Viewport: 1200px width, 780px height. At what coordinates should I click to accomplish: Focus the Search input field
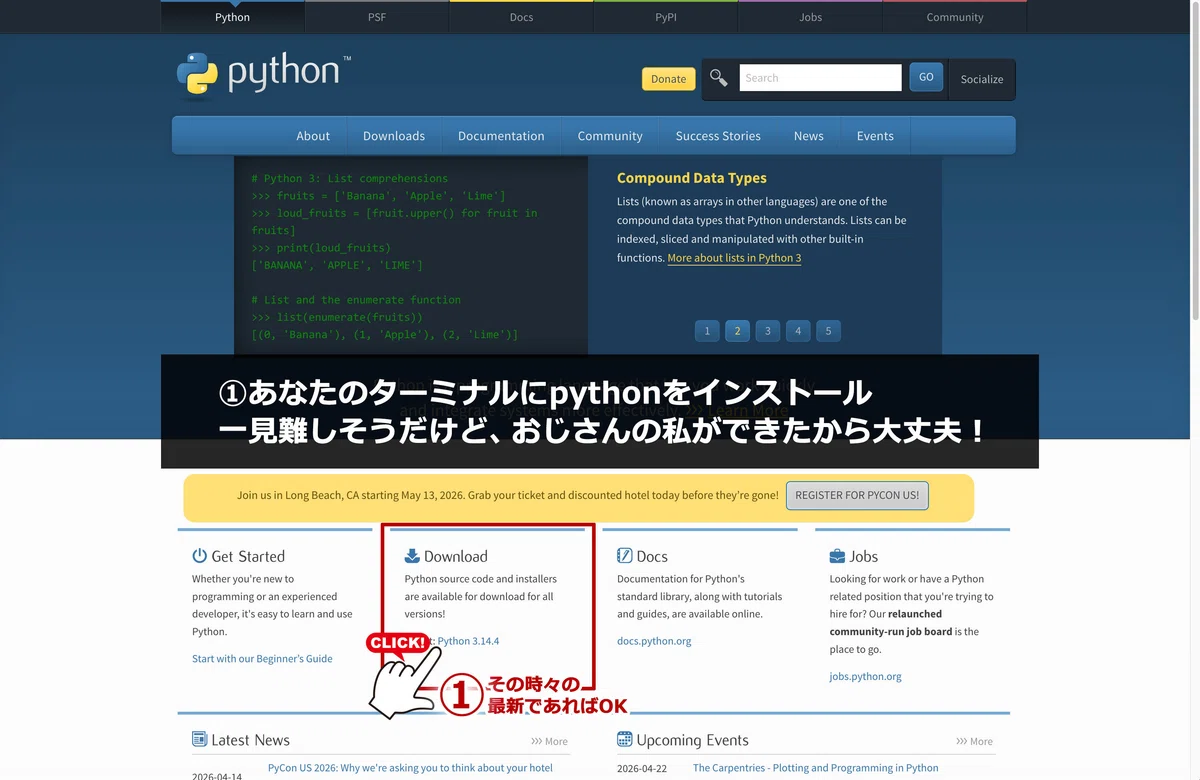(820, 78)
